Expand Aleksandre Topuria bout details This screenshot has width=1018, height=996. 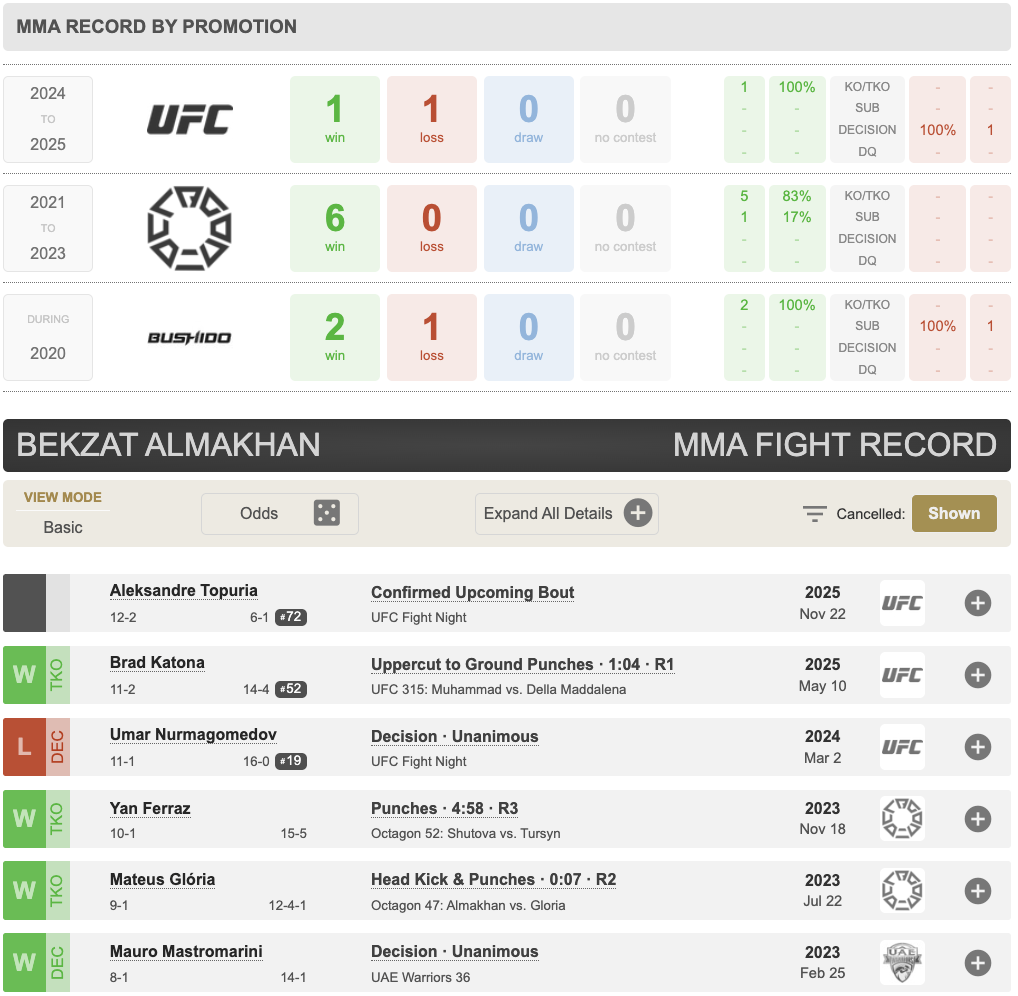coord(978,603)
